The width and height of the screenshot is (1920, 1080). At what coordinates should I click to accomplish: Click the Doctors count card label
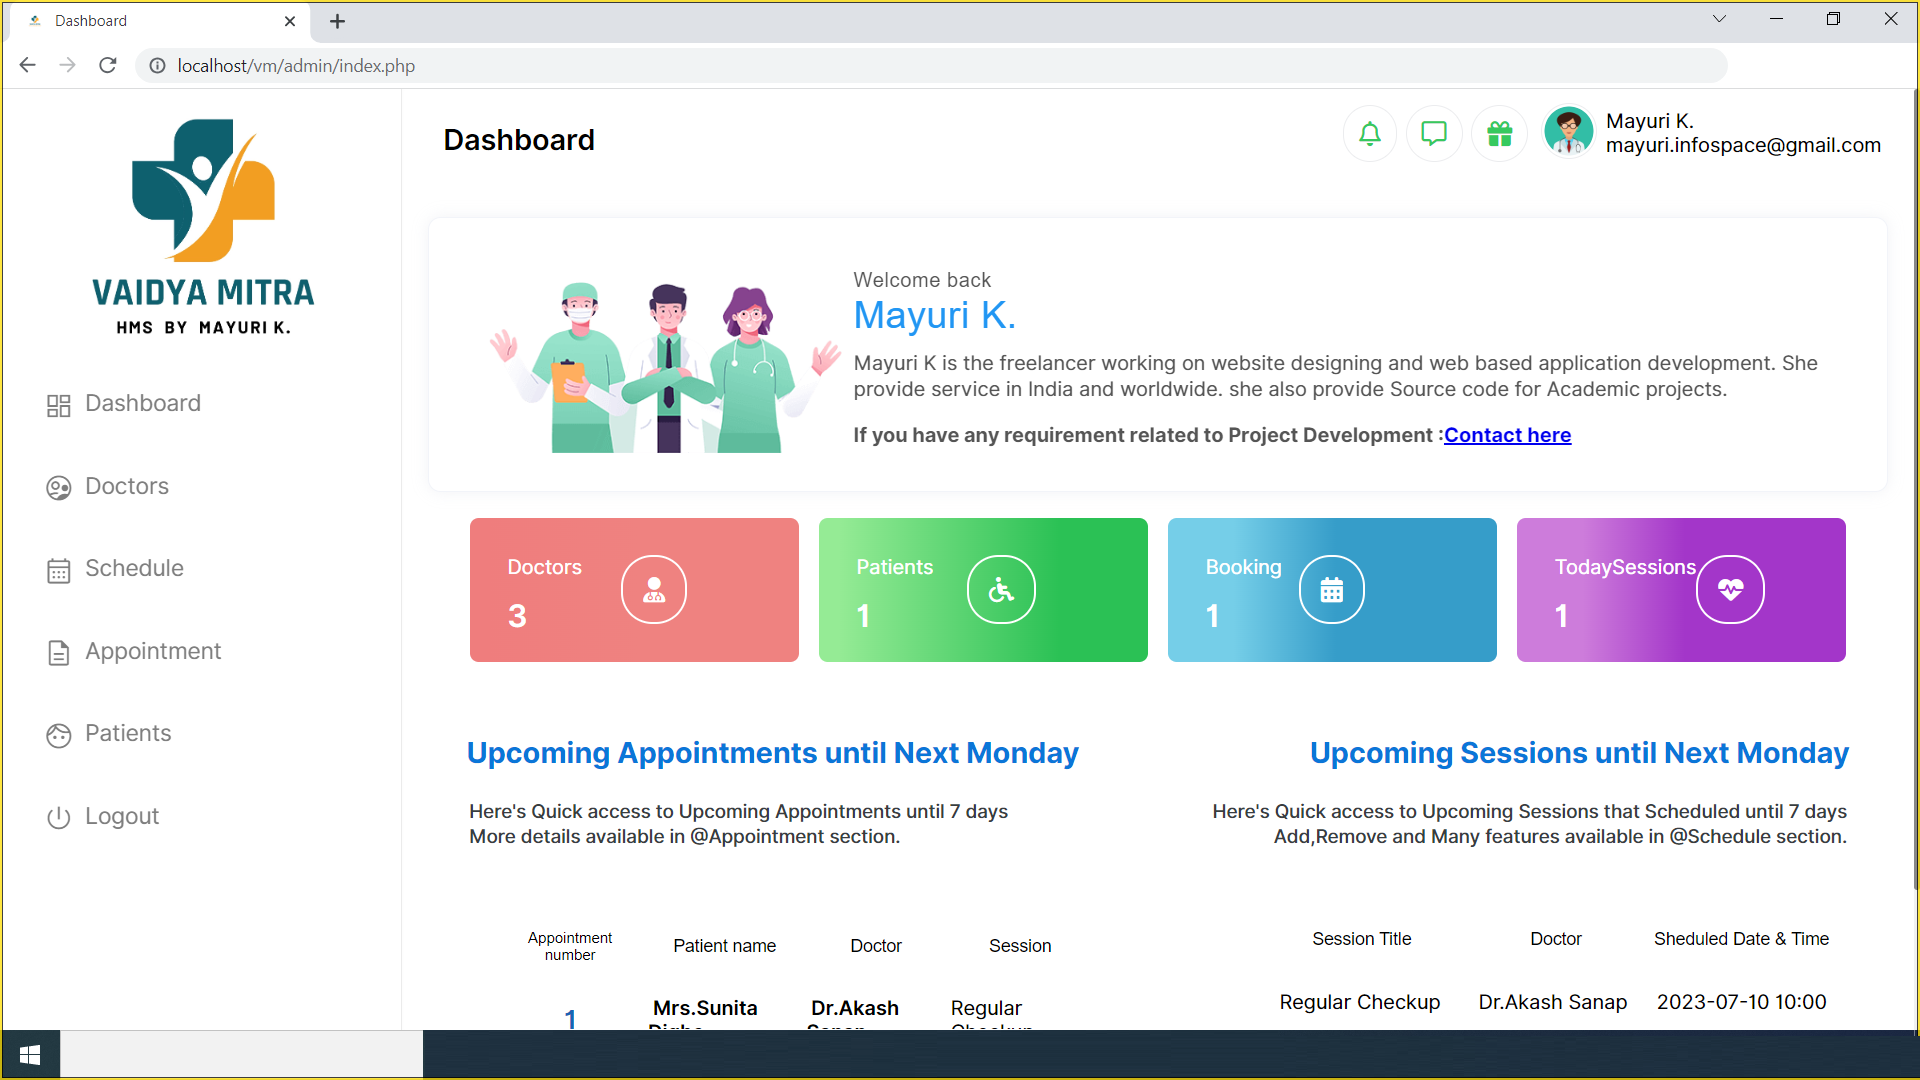[x=544, y=567]
